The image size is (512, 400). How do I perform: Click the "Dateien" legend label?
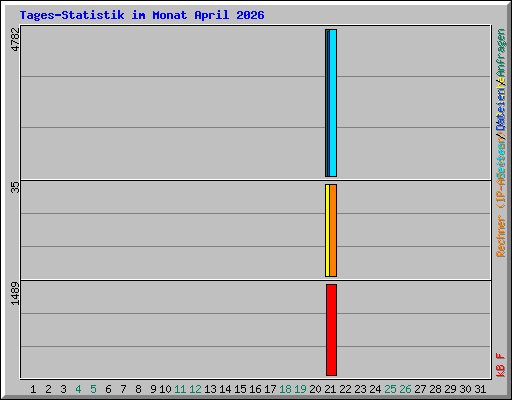(x=501, y=109)
